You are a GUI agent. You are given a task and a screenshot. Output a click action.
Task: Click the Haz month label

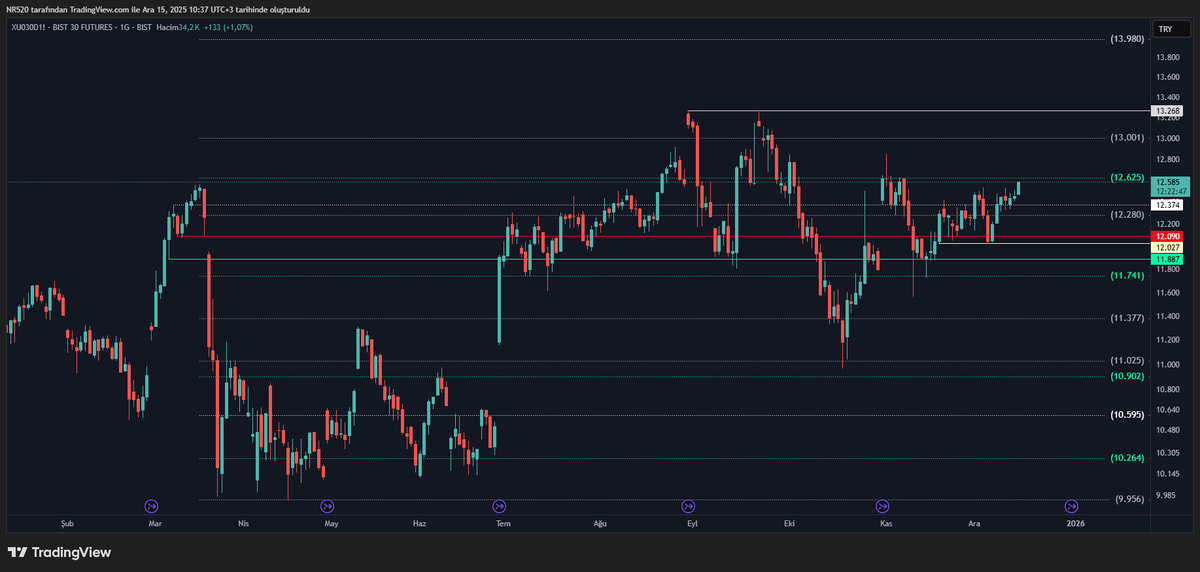[x=420, y=523]
